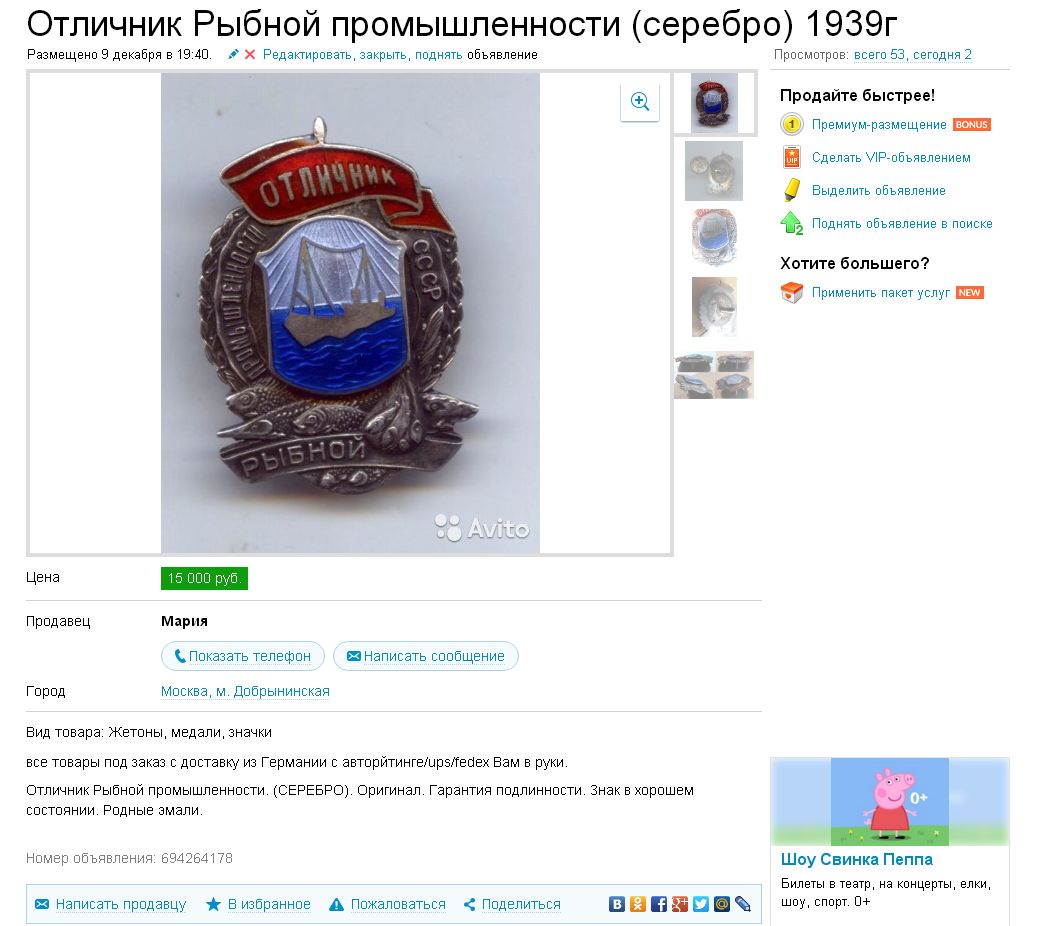Viewport: 1039px width, 926px height.
Task: Click Написать сообщение button
Action: coord(425,656)
